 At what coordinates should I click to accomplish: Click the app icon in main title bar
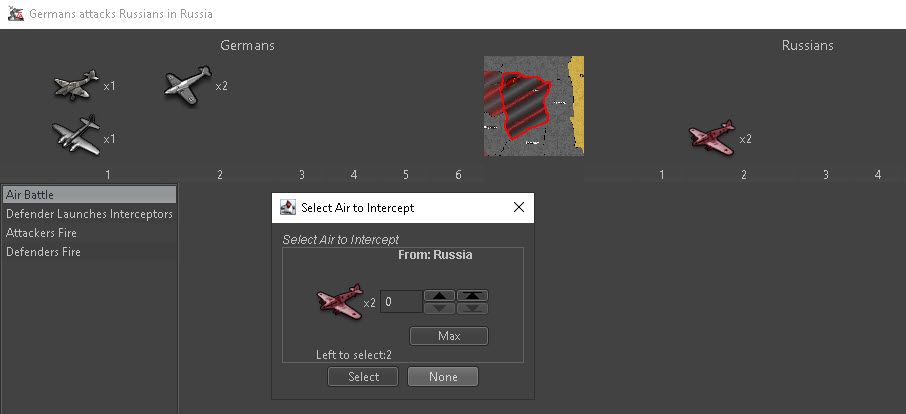pyautogui.click(x=13, y=14)
